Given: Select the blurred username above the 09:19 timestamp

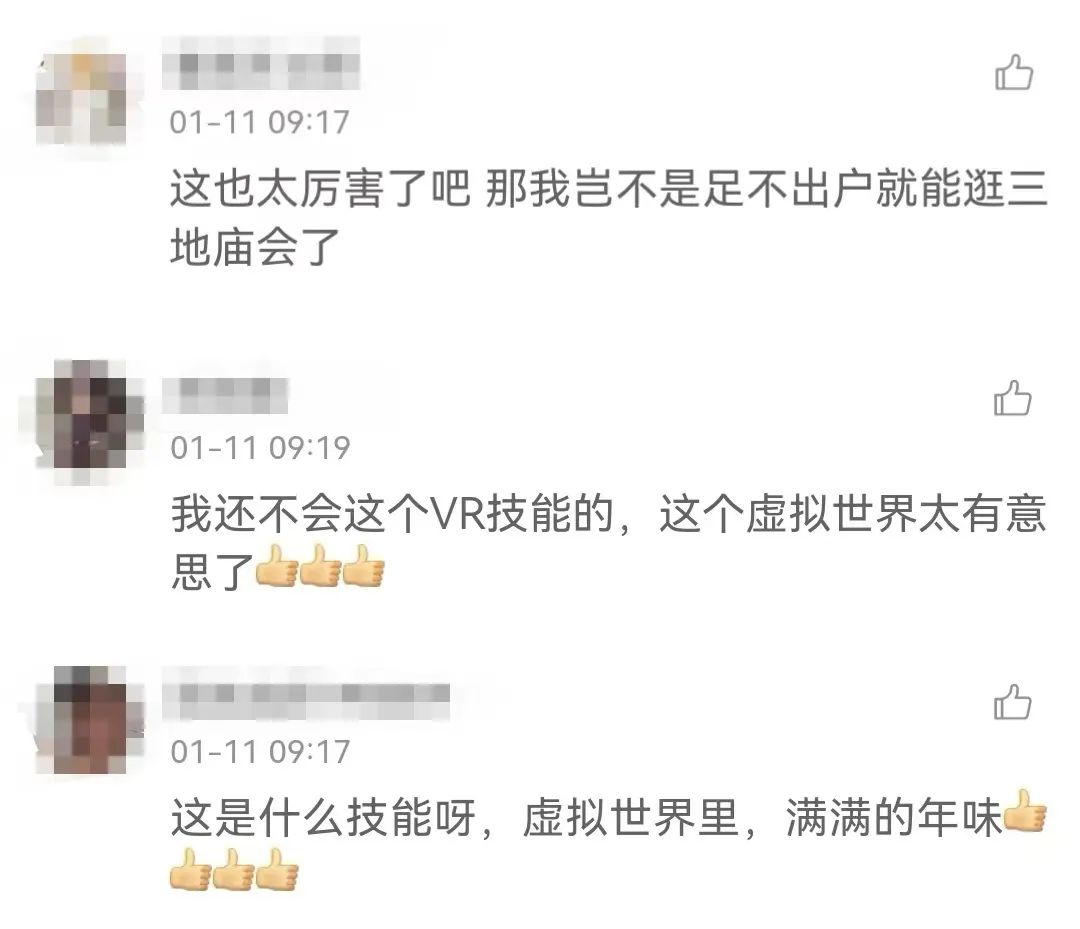Looking at the screenshot, I should pyautogui.click(x=225, y=395).
